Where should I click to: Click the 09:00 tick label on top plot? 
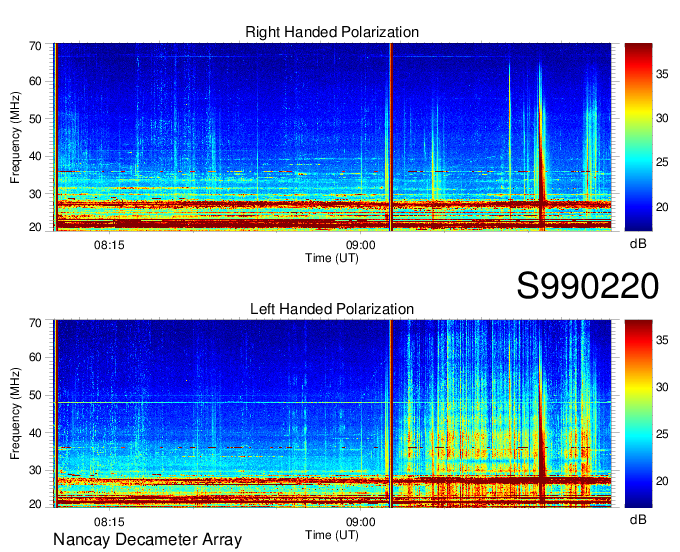pos(360,245)
